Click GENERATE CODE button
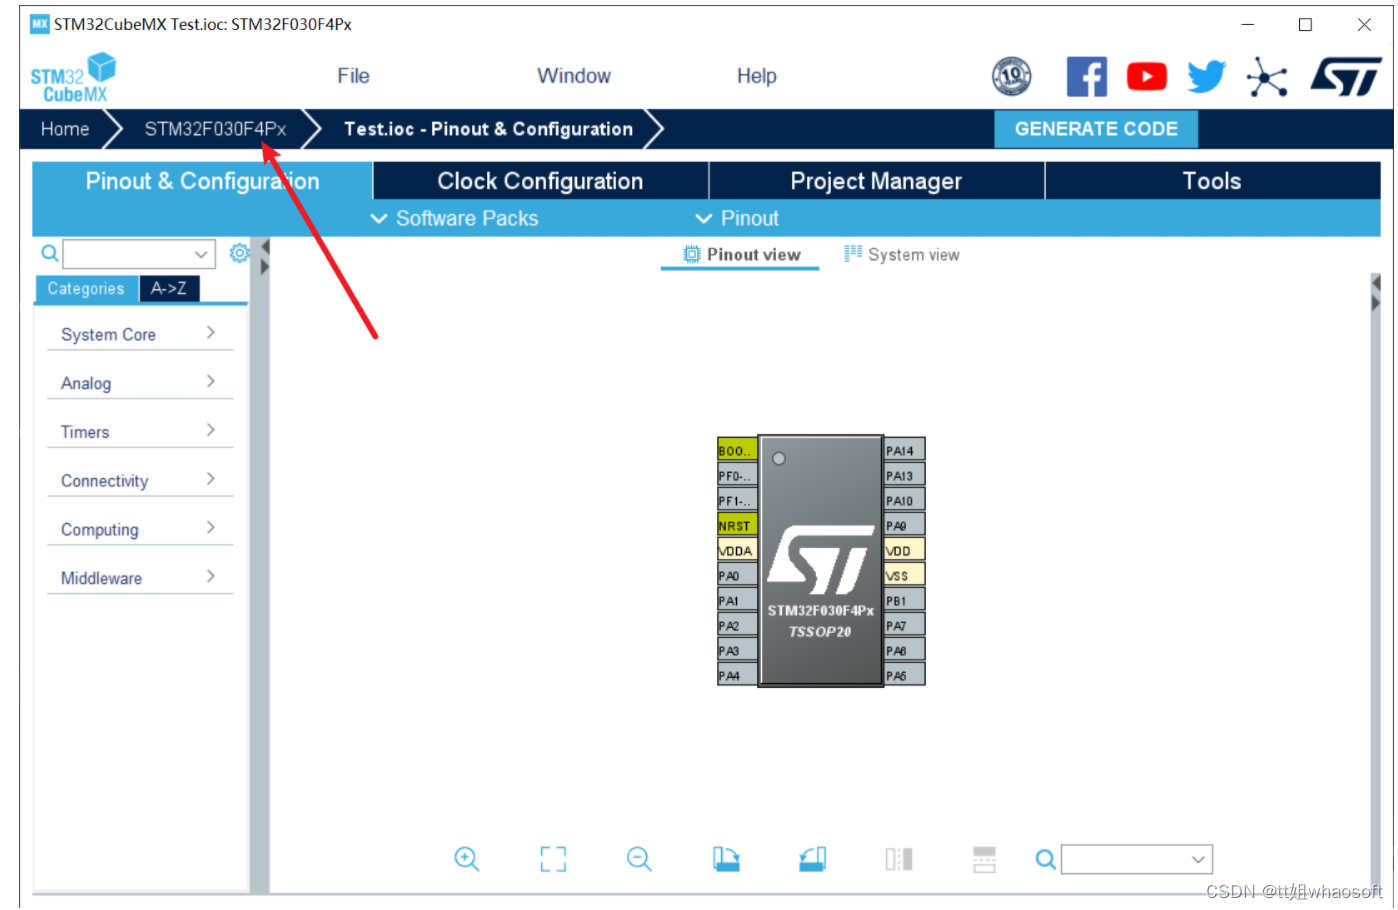The image size is (1398, 910). pos(1096,129)
